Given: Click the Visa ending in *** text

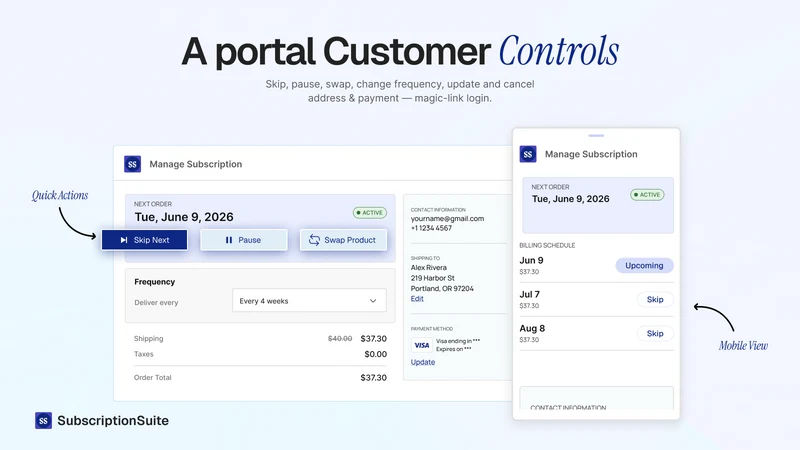Looking at the screenshot, I should (x=458, y=341).
